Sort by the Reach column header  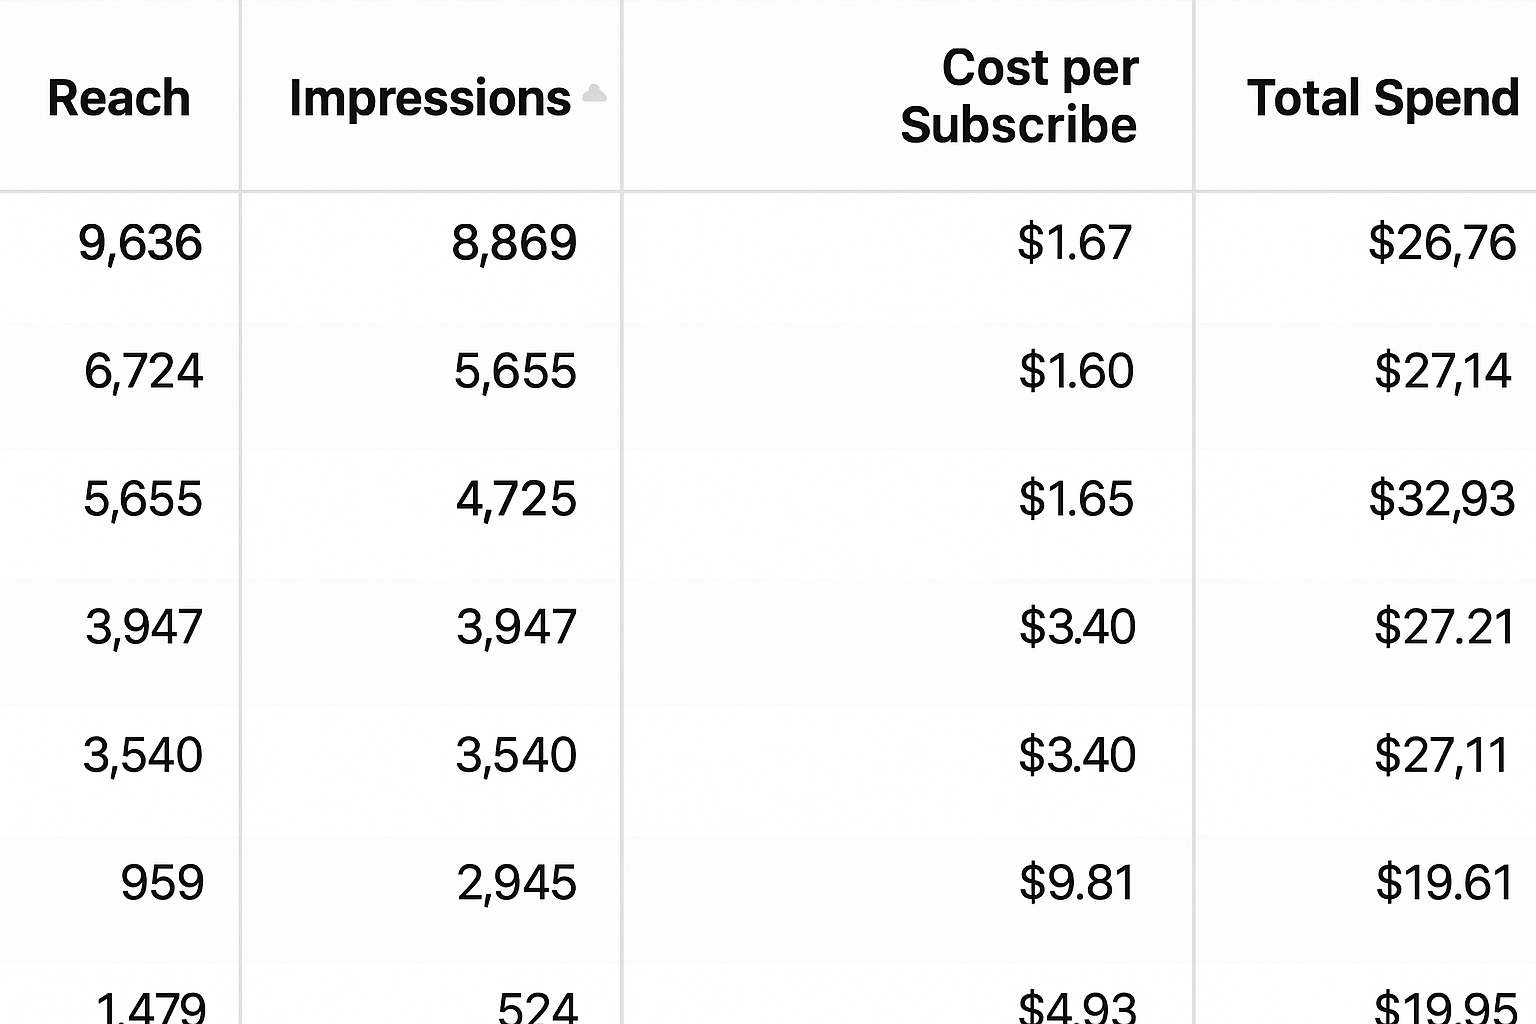(x=119, y=98)
